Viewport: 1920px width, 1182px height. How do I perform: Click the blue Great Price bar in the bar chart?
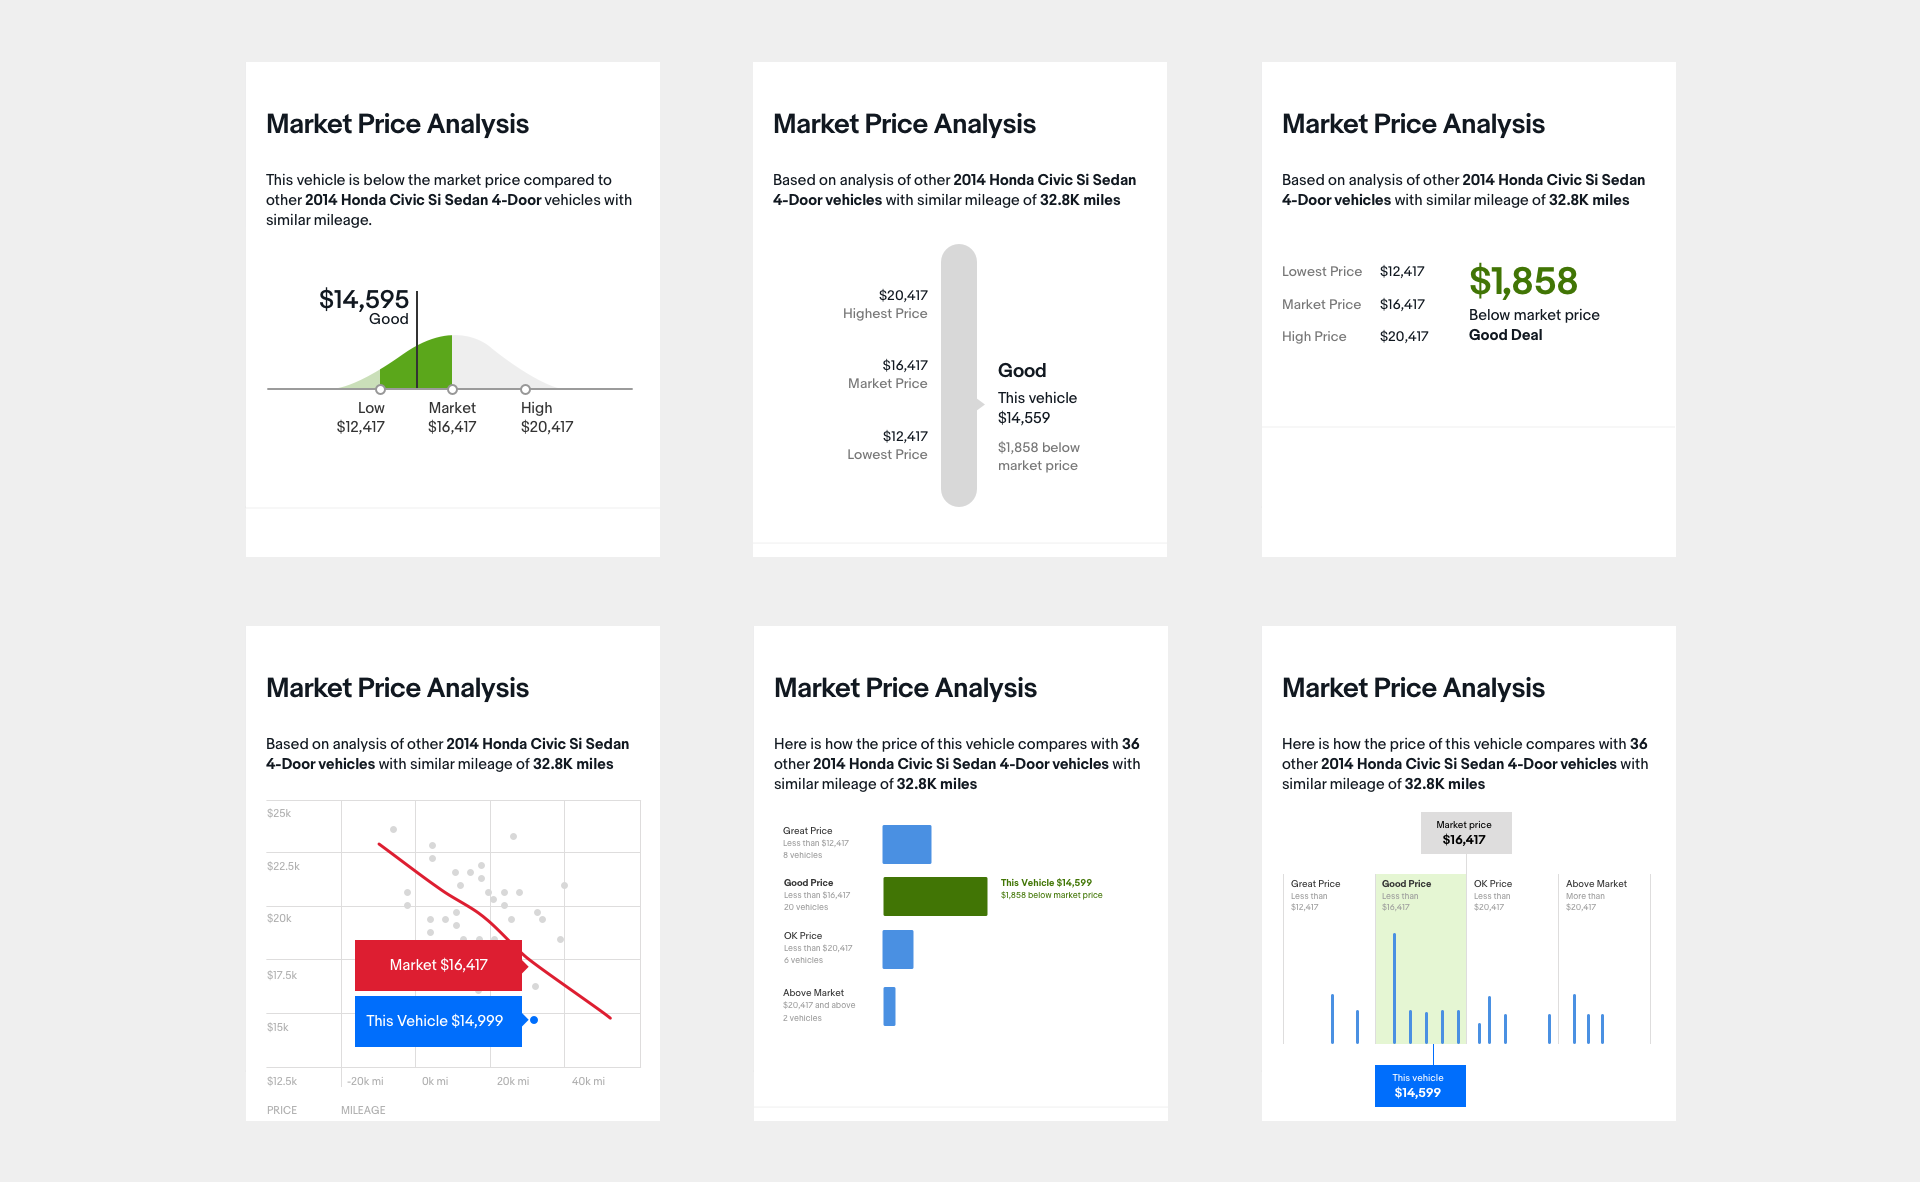pos(907,844)
